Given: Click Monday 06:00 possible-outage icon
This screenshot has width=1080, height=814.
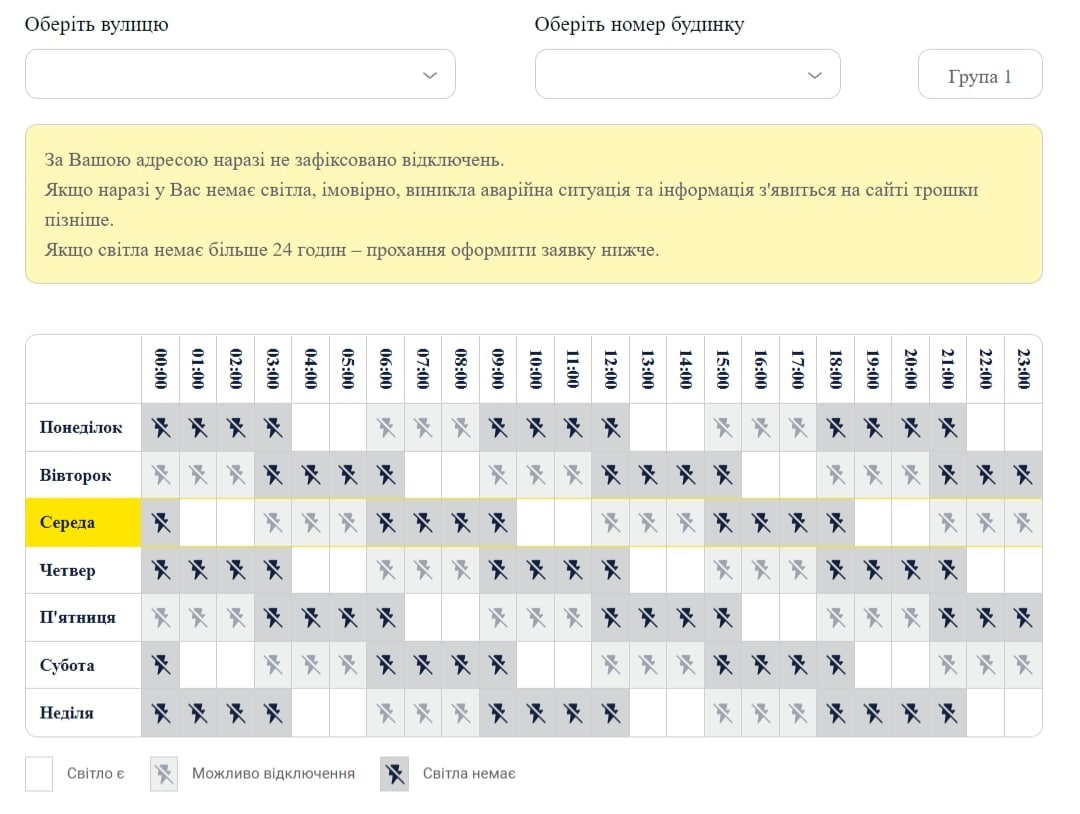Looking at the screenshot, I should tap(386, 428).
